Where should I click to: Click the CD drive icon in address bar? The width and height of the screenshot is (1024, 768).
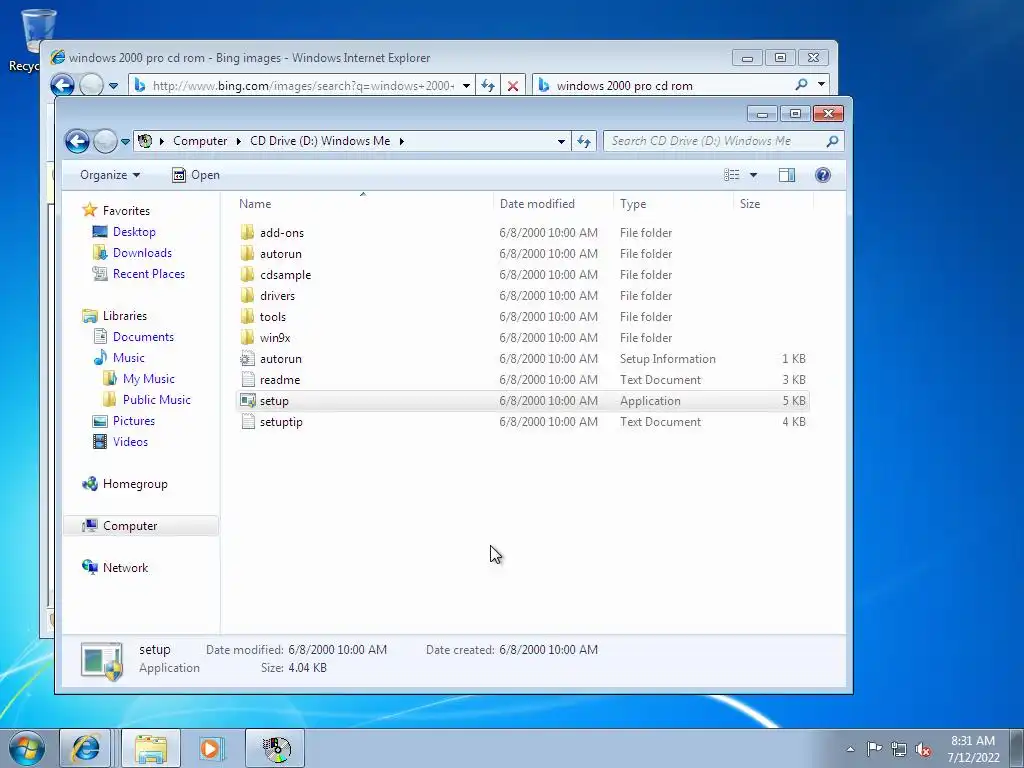[x=145, y=141]
